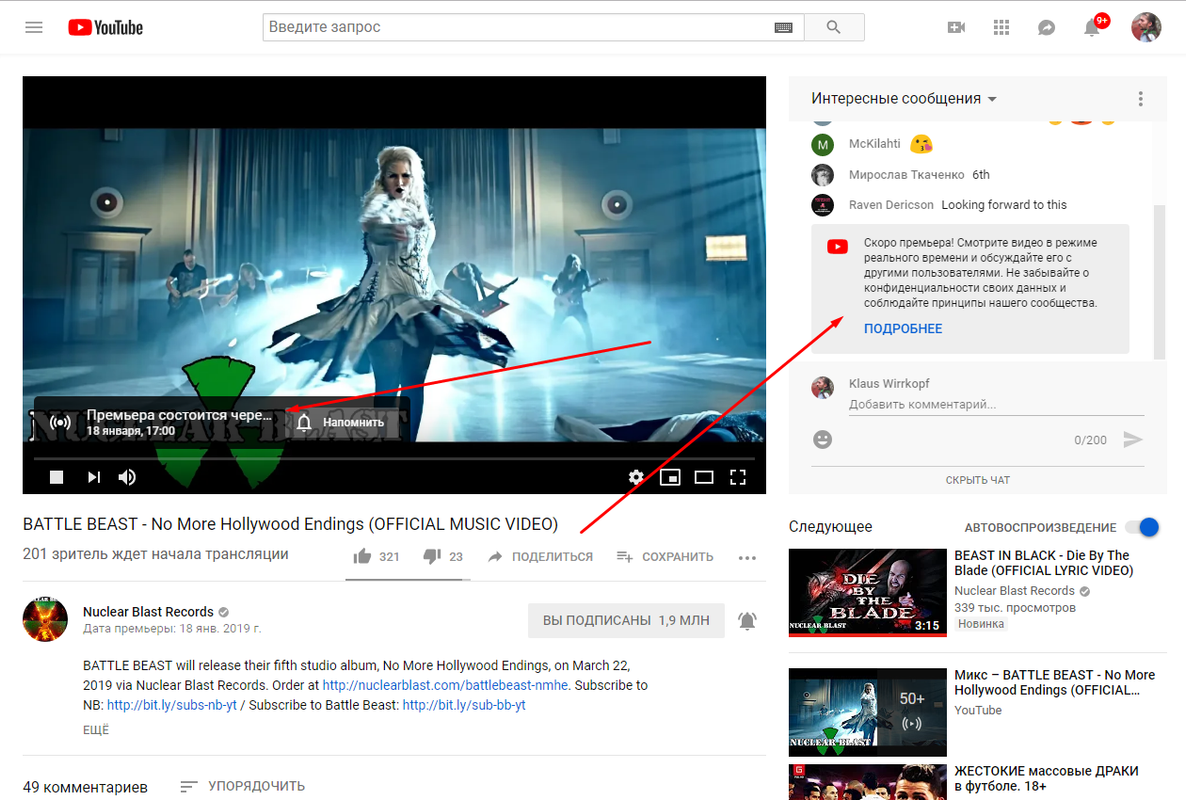Expand the chat filter dropdown "Интересные сообщения"
This screenshot has height=800, width=1186.
[x=904, y=99]
